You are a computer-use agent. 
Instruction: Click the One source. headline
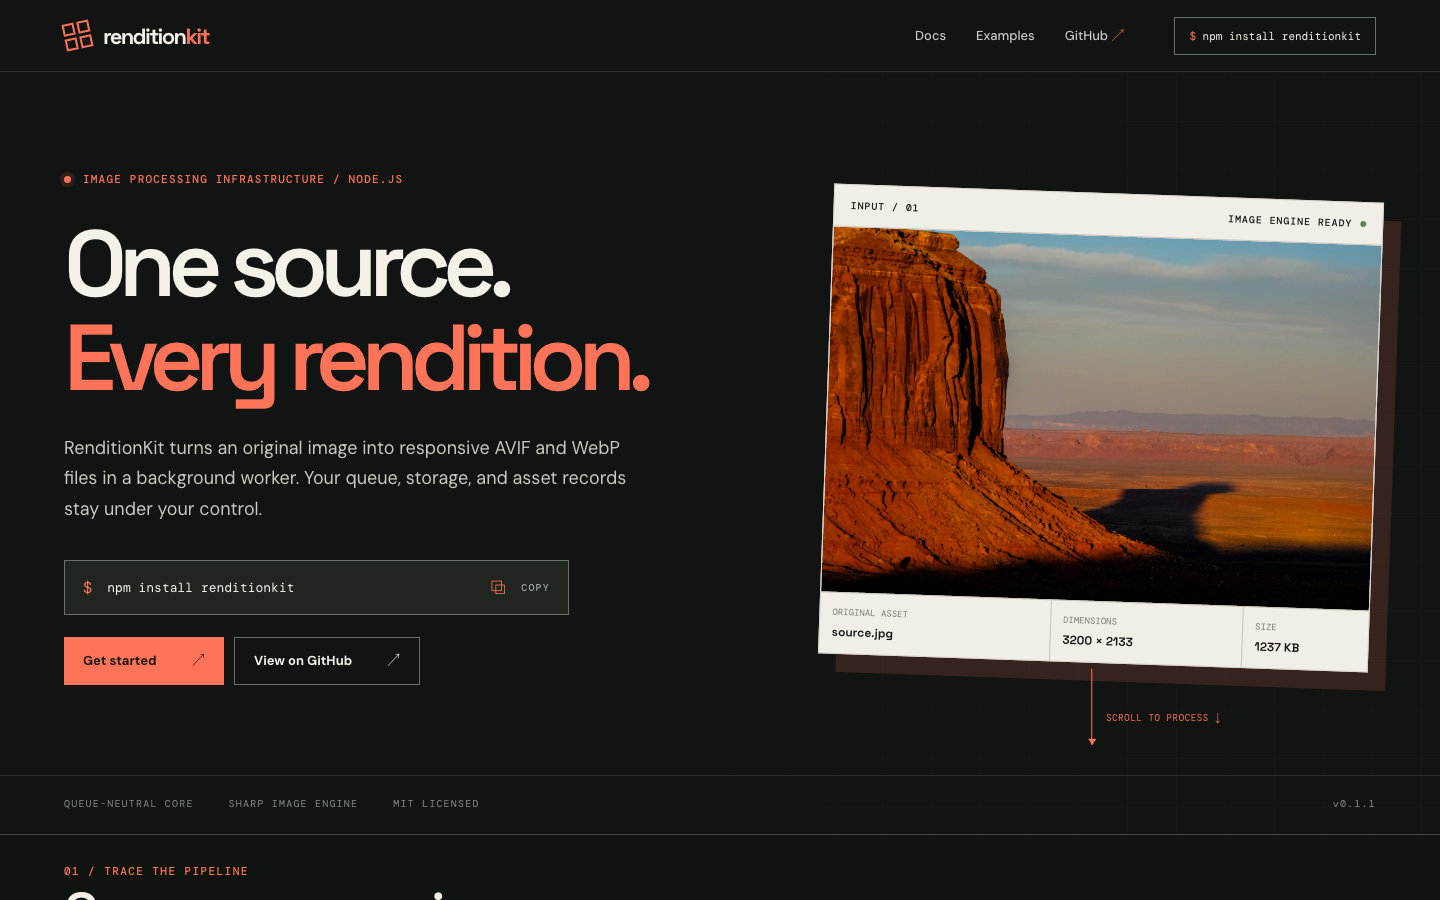tap(288, 265)
